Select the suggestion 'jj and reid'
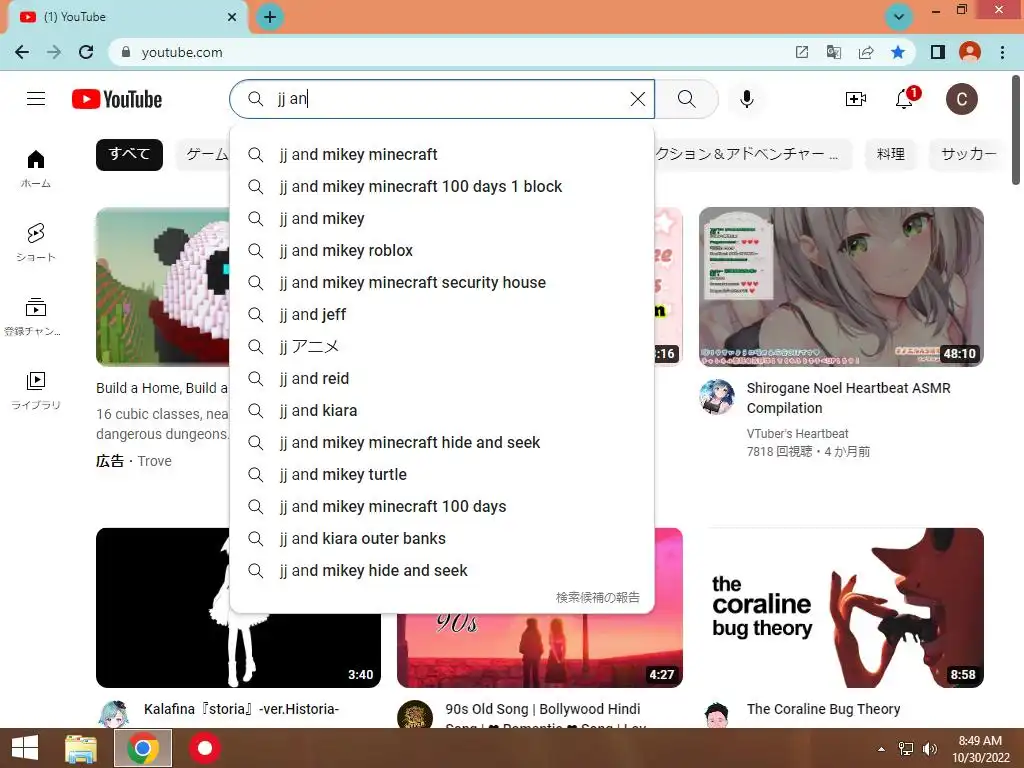1024x768 pixels. (x=442, y=378)
